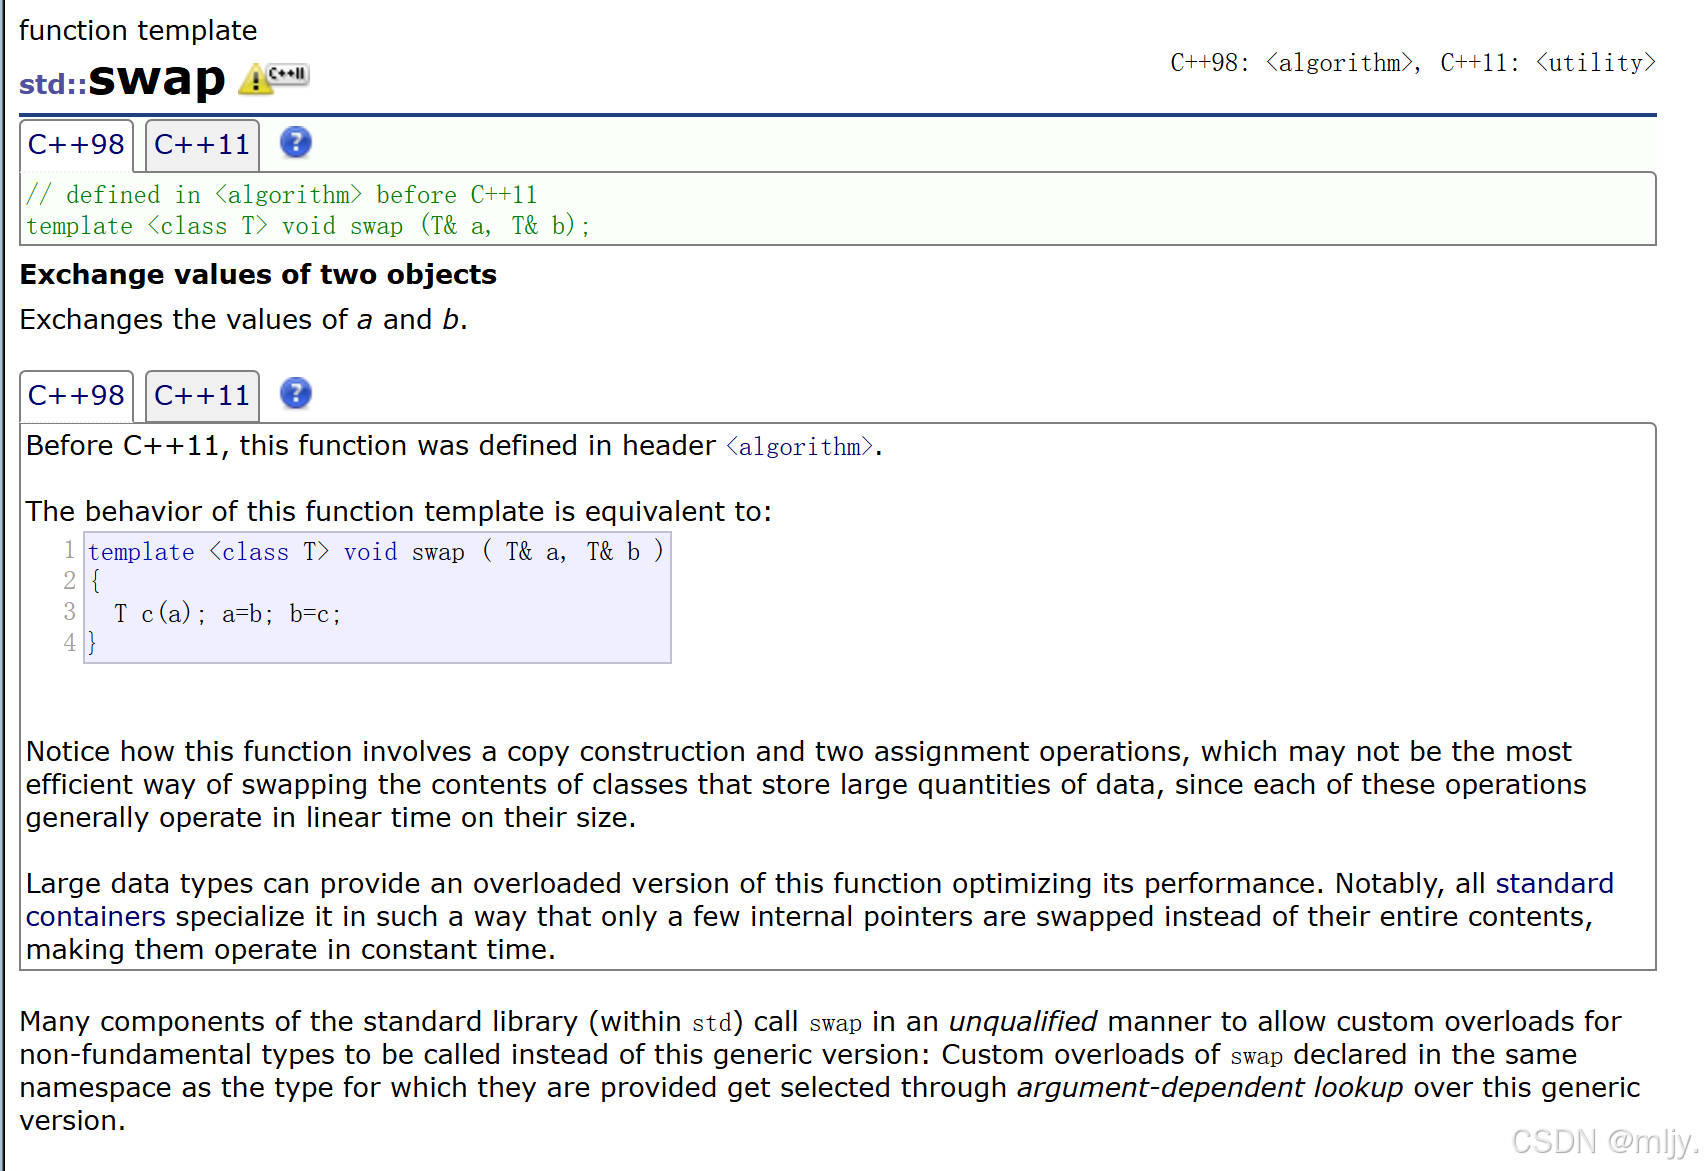This screenshot has height=1171, width=1704.
Task: Click the large 'swap' title heading
Action: (157, 78)
